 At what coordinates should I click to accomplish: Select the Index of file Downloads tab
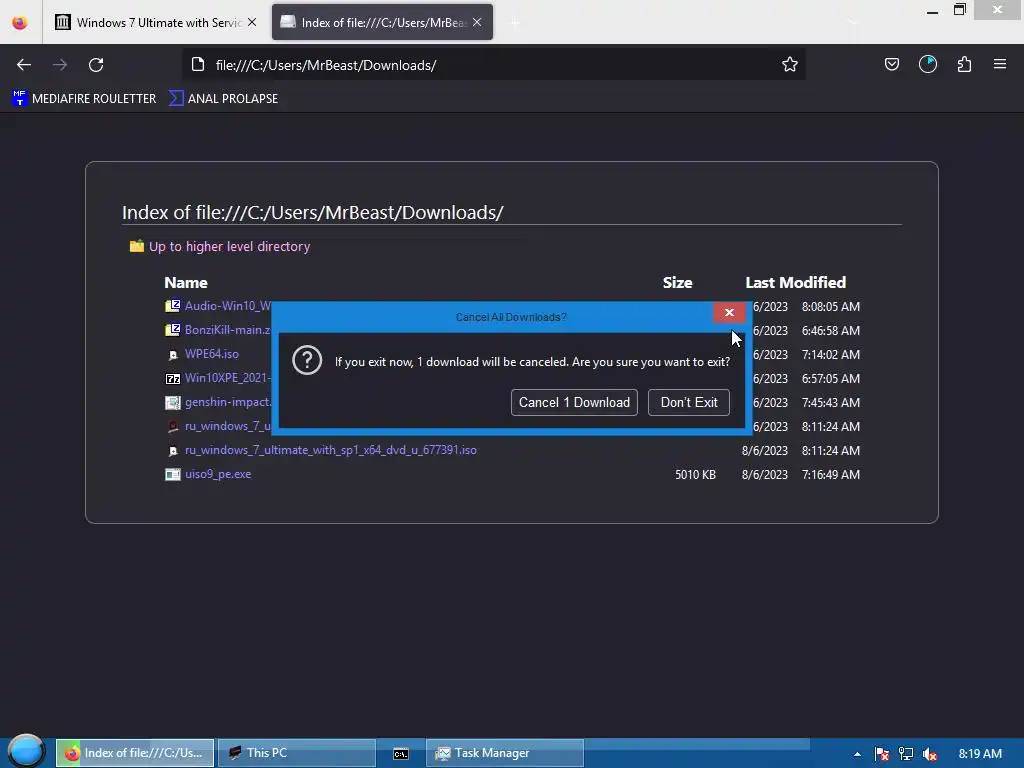382,22
